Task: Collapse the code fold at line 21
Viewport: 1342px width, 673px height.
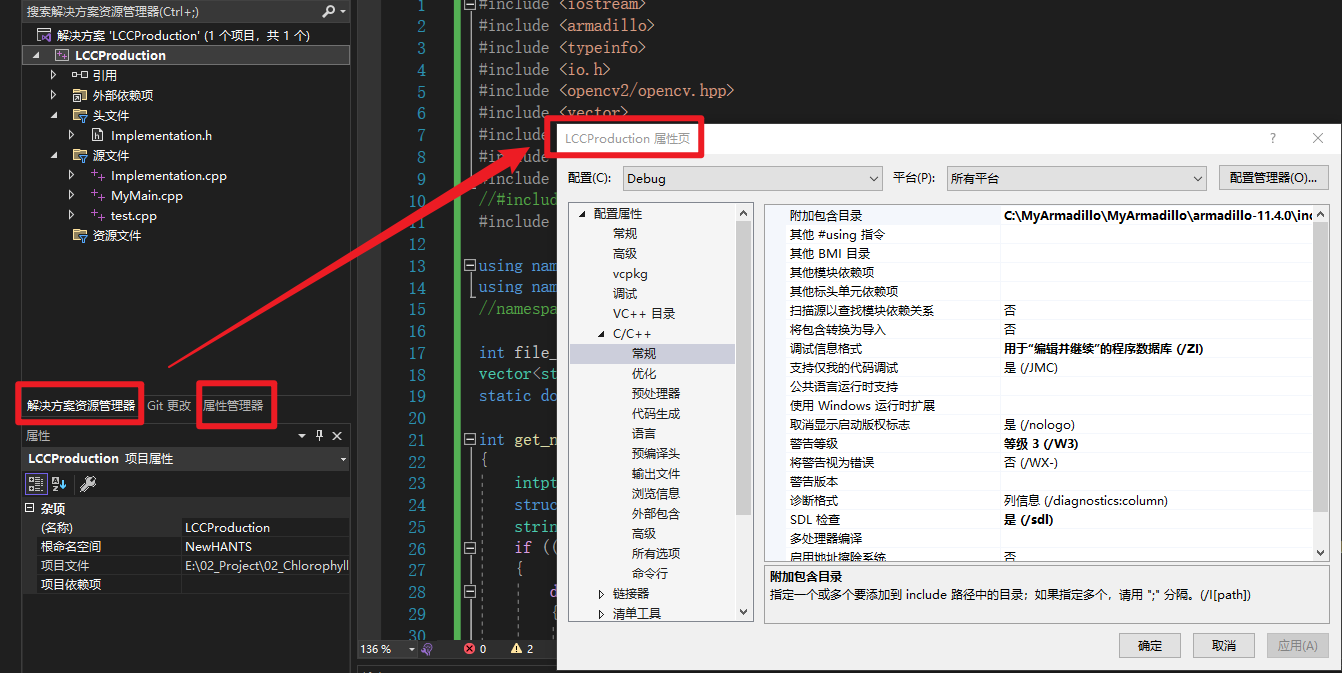Action: pos(470,440)
